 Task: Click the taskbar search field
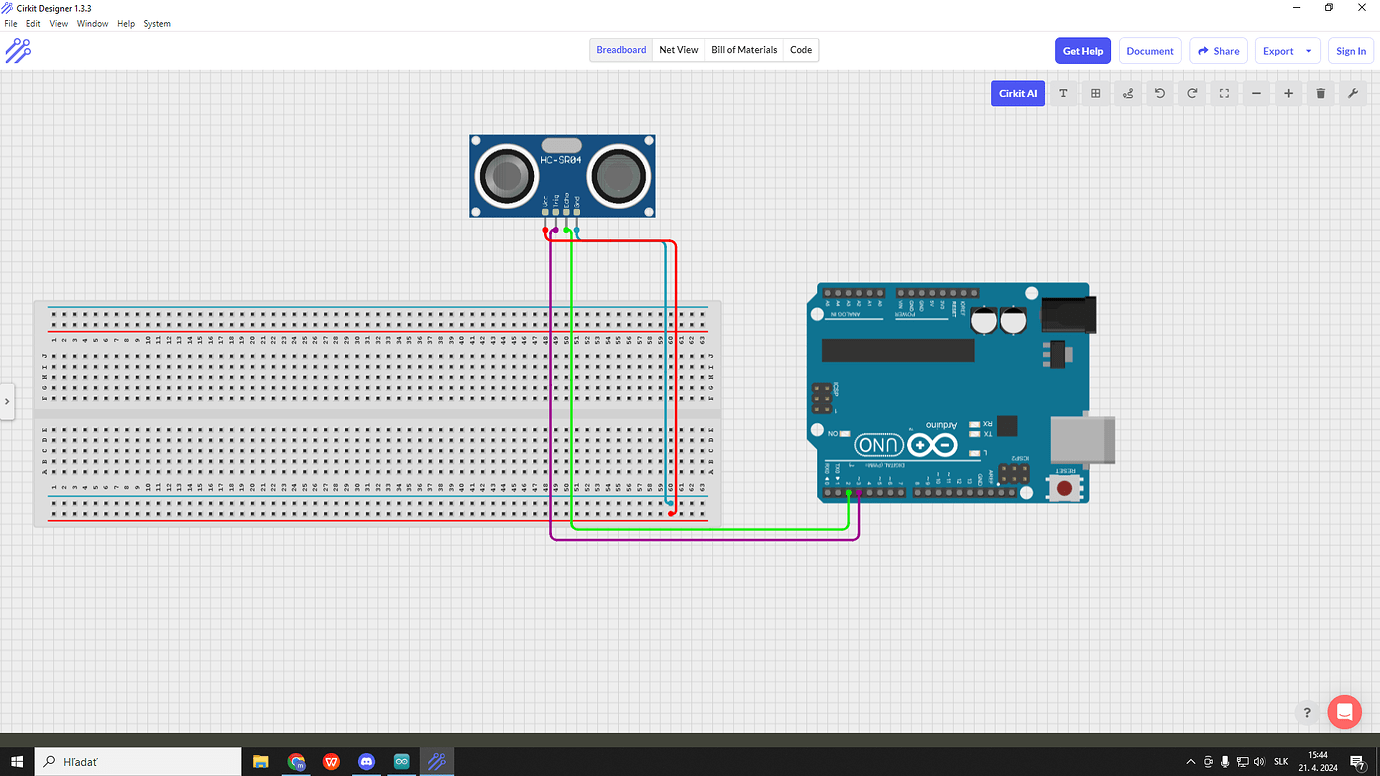click(137, 761)
